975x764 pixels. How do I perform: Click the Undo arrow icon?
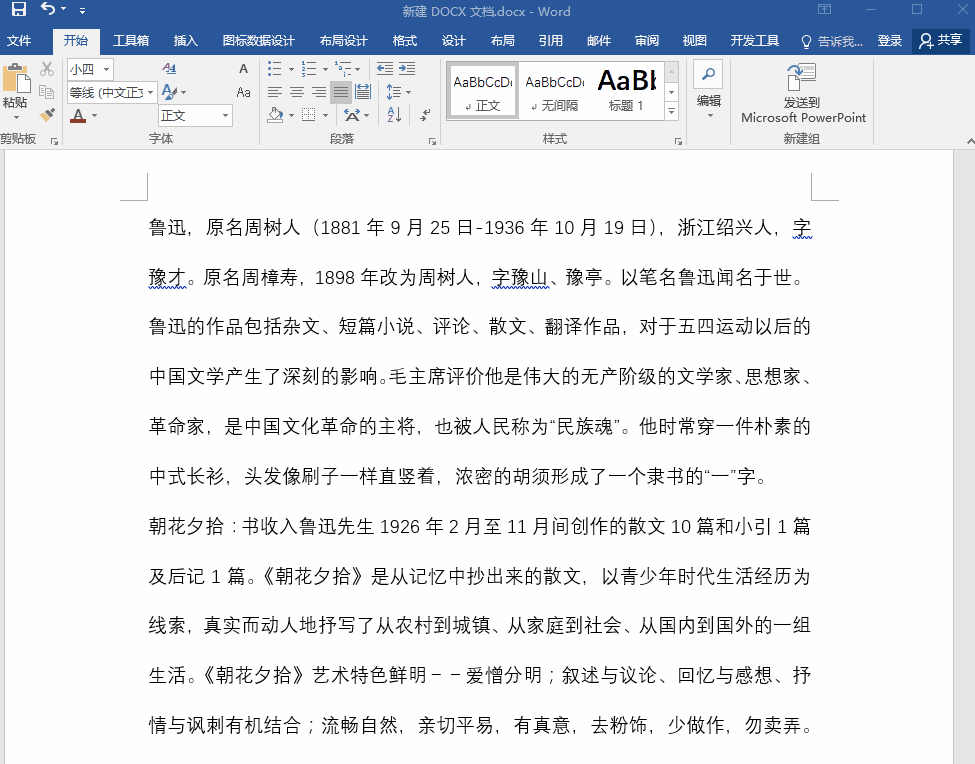(x=48, y=9)
